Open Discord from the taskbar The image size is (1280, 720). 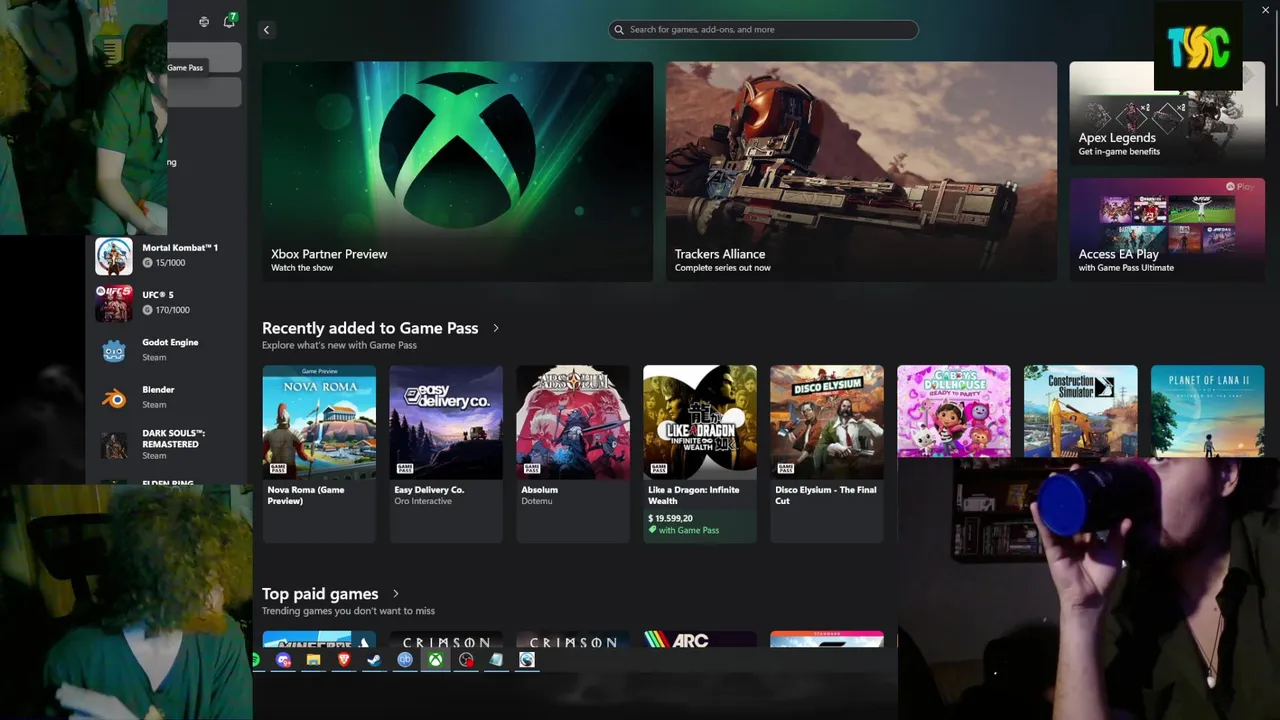pyautogui.click(x=284, y=660)
